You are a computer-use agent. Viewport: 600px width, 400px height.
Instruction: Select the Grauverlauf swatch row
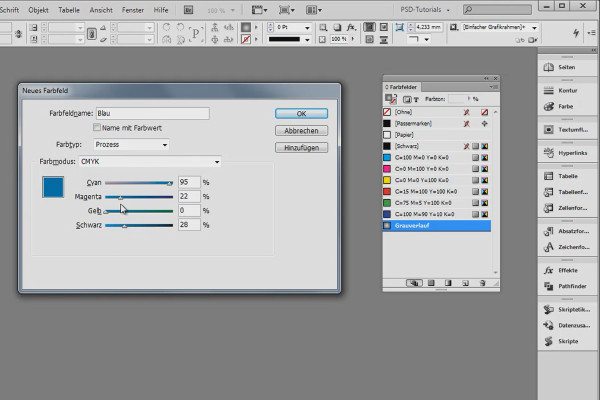click(437, 226)
